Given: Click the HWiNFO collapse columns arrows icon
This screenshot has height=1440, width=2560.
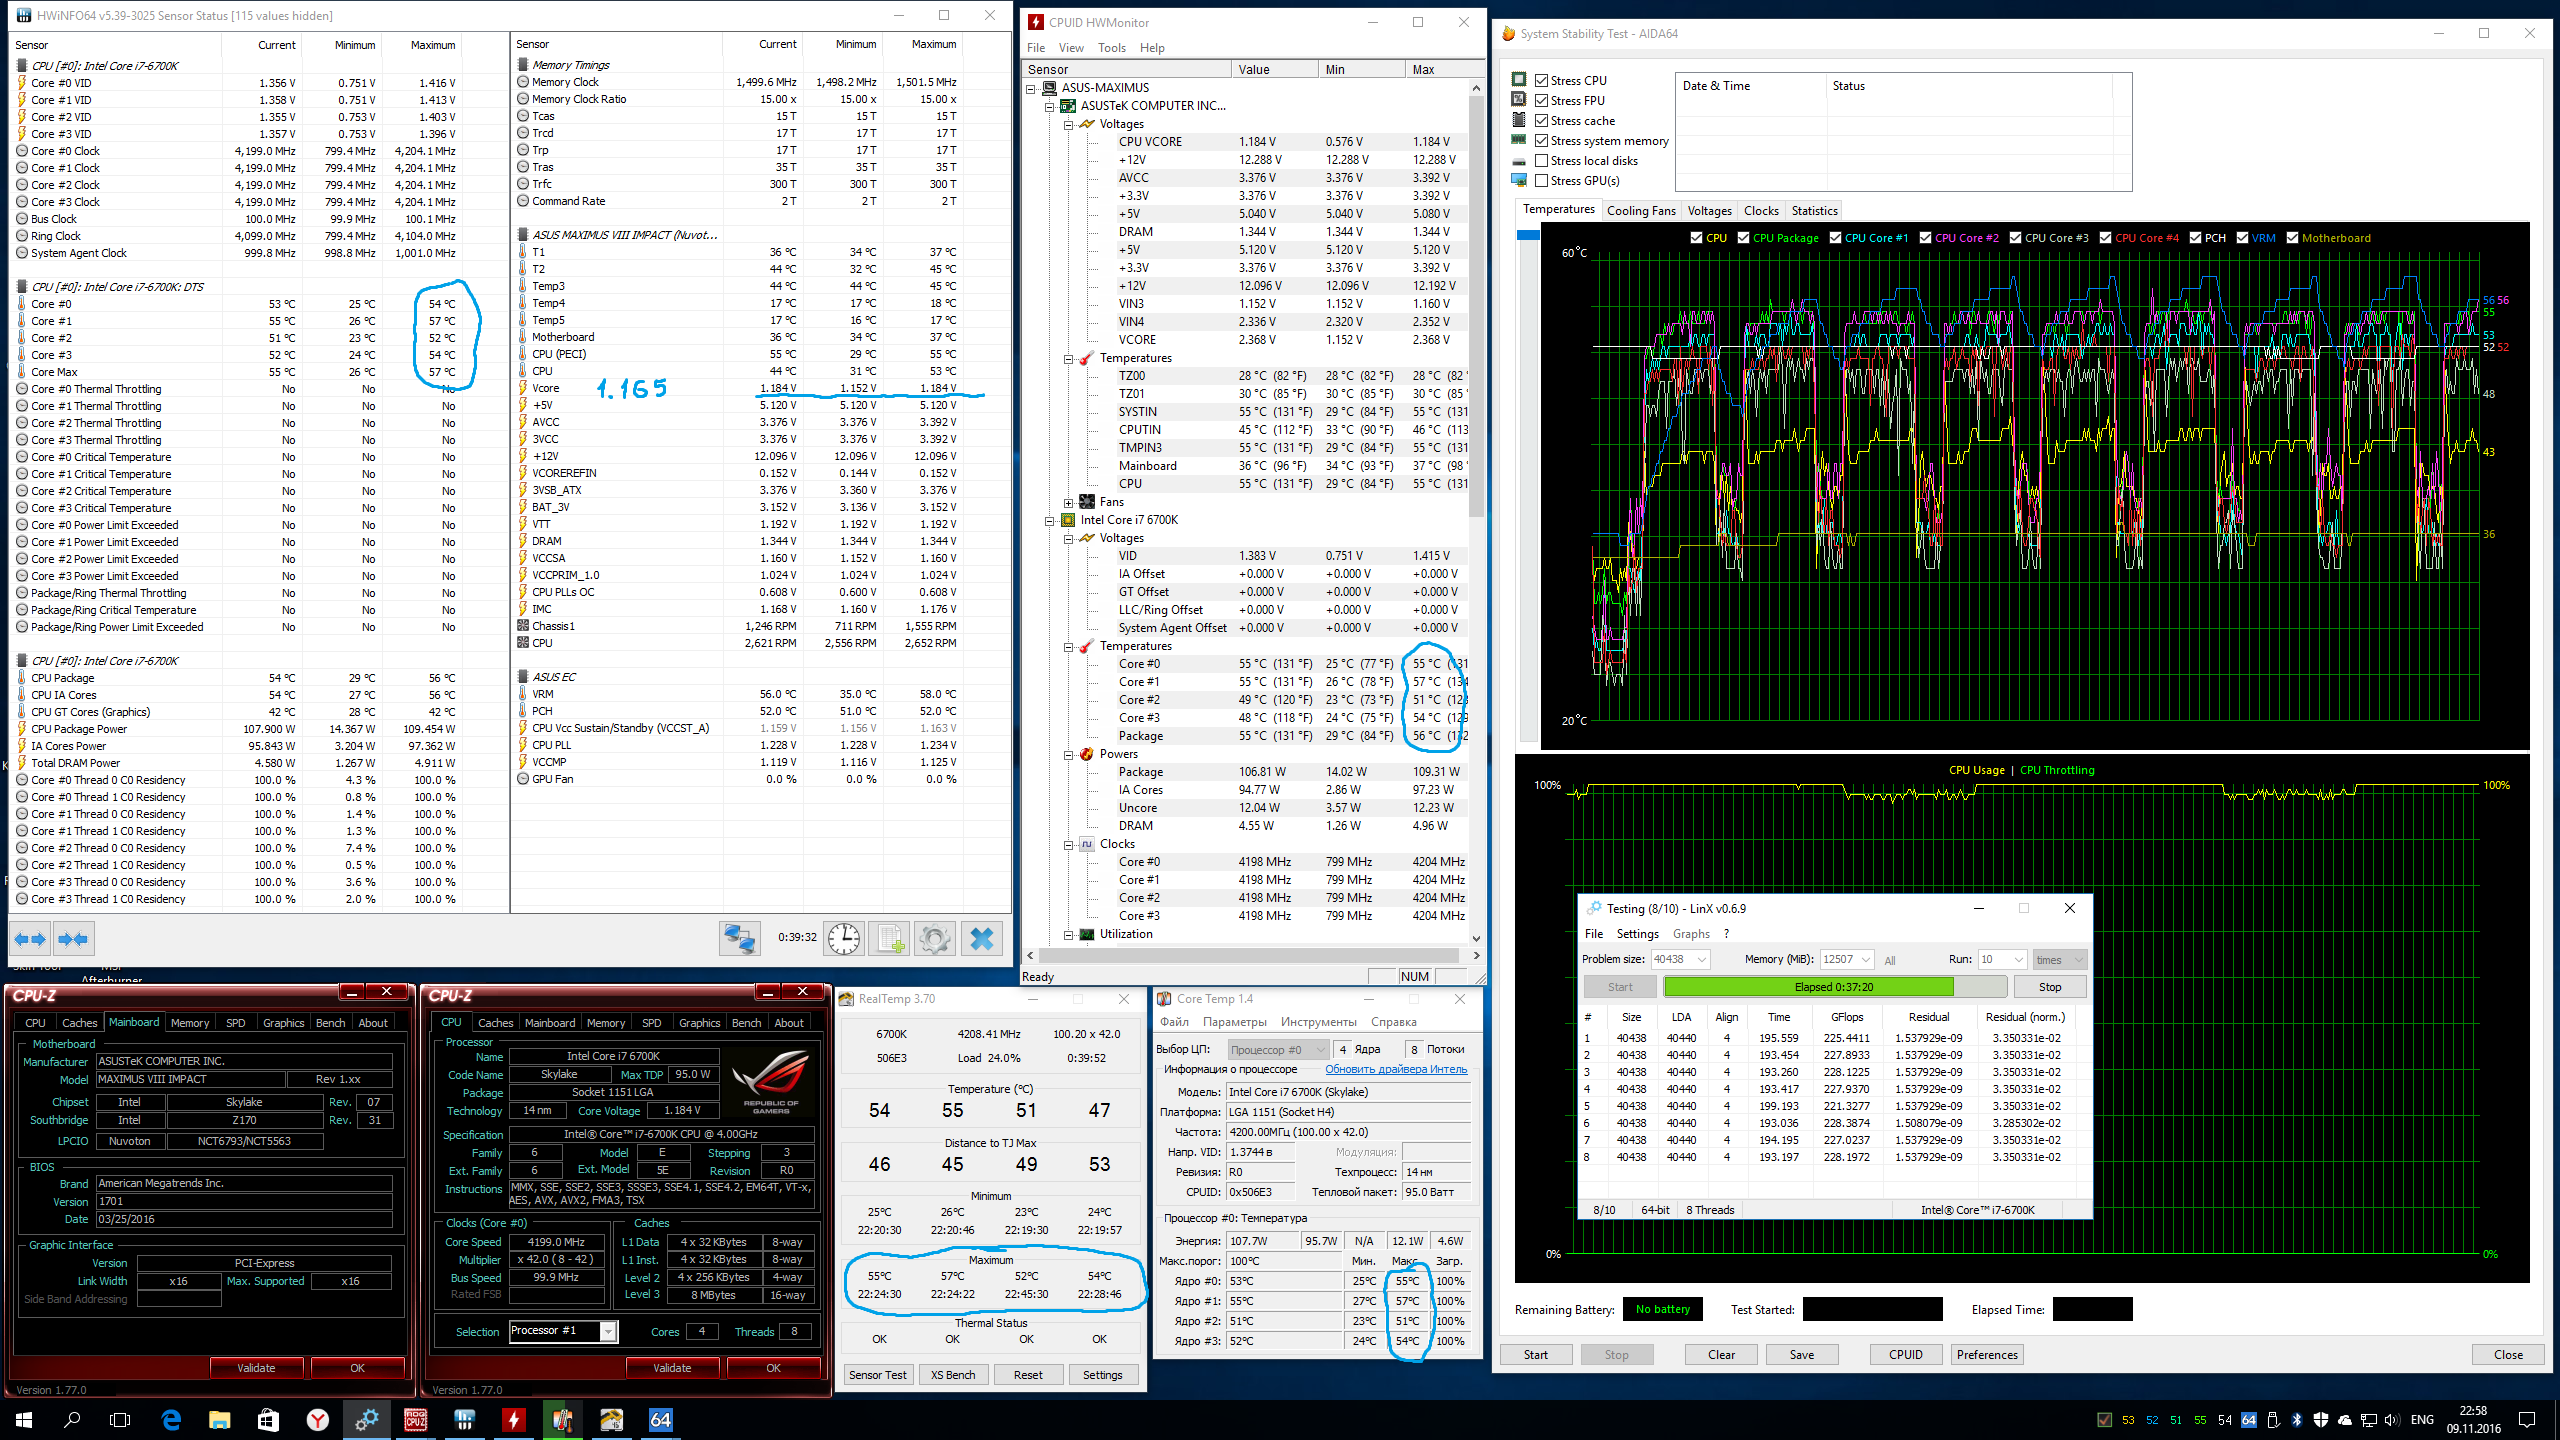Looking at the screenshot, I should click(x=73, y=939).
